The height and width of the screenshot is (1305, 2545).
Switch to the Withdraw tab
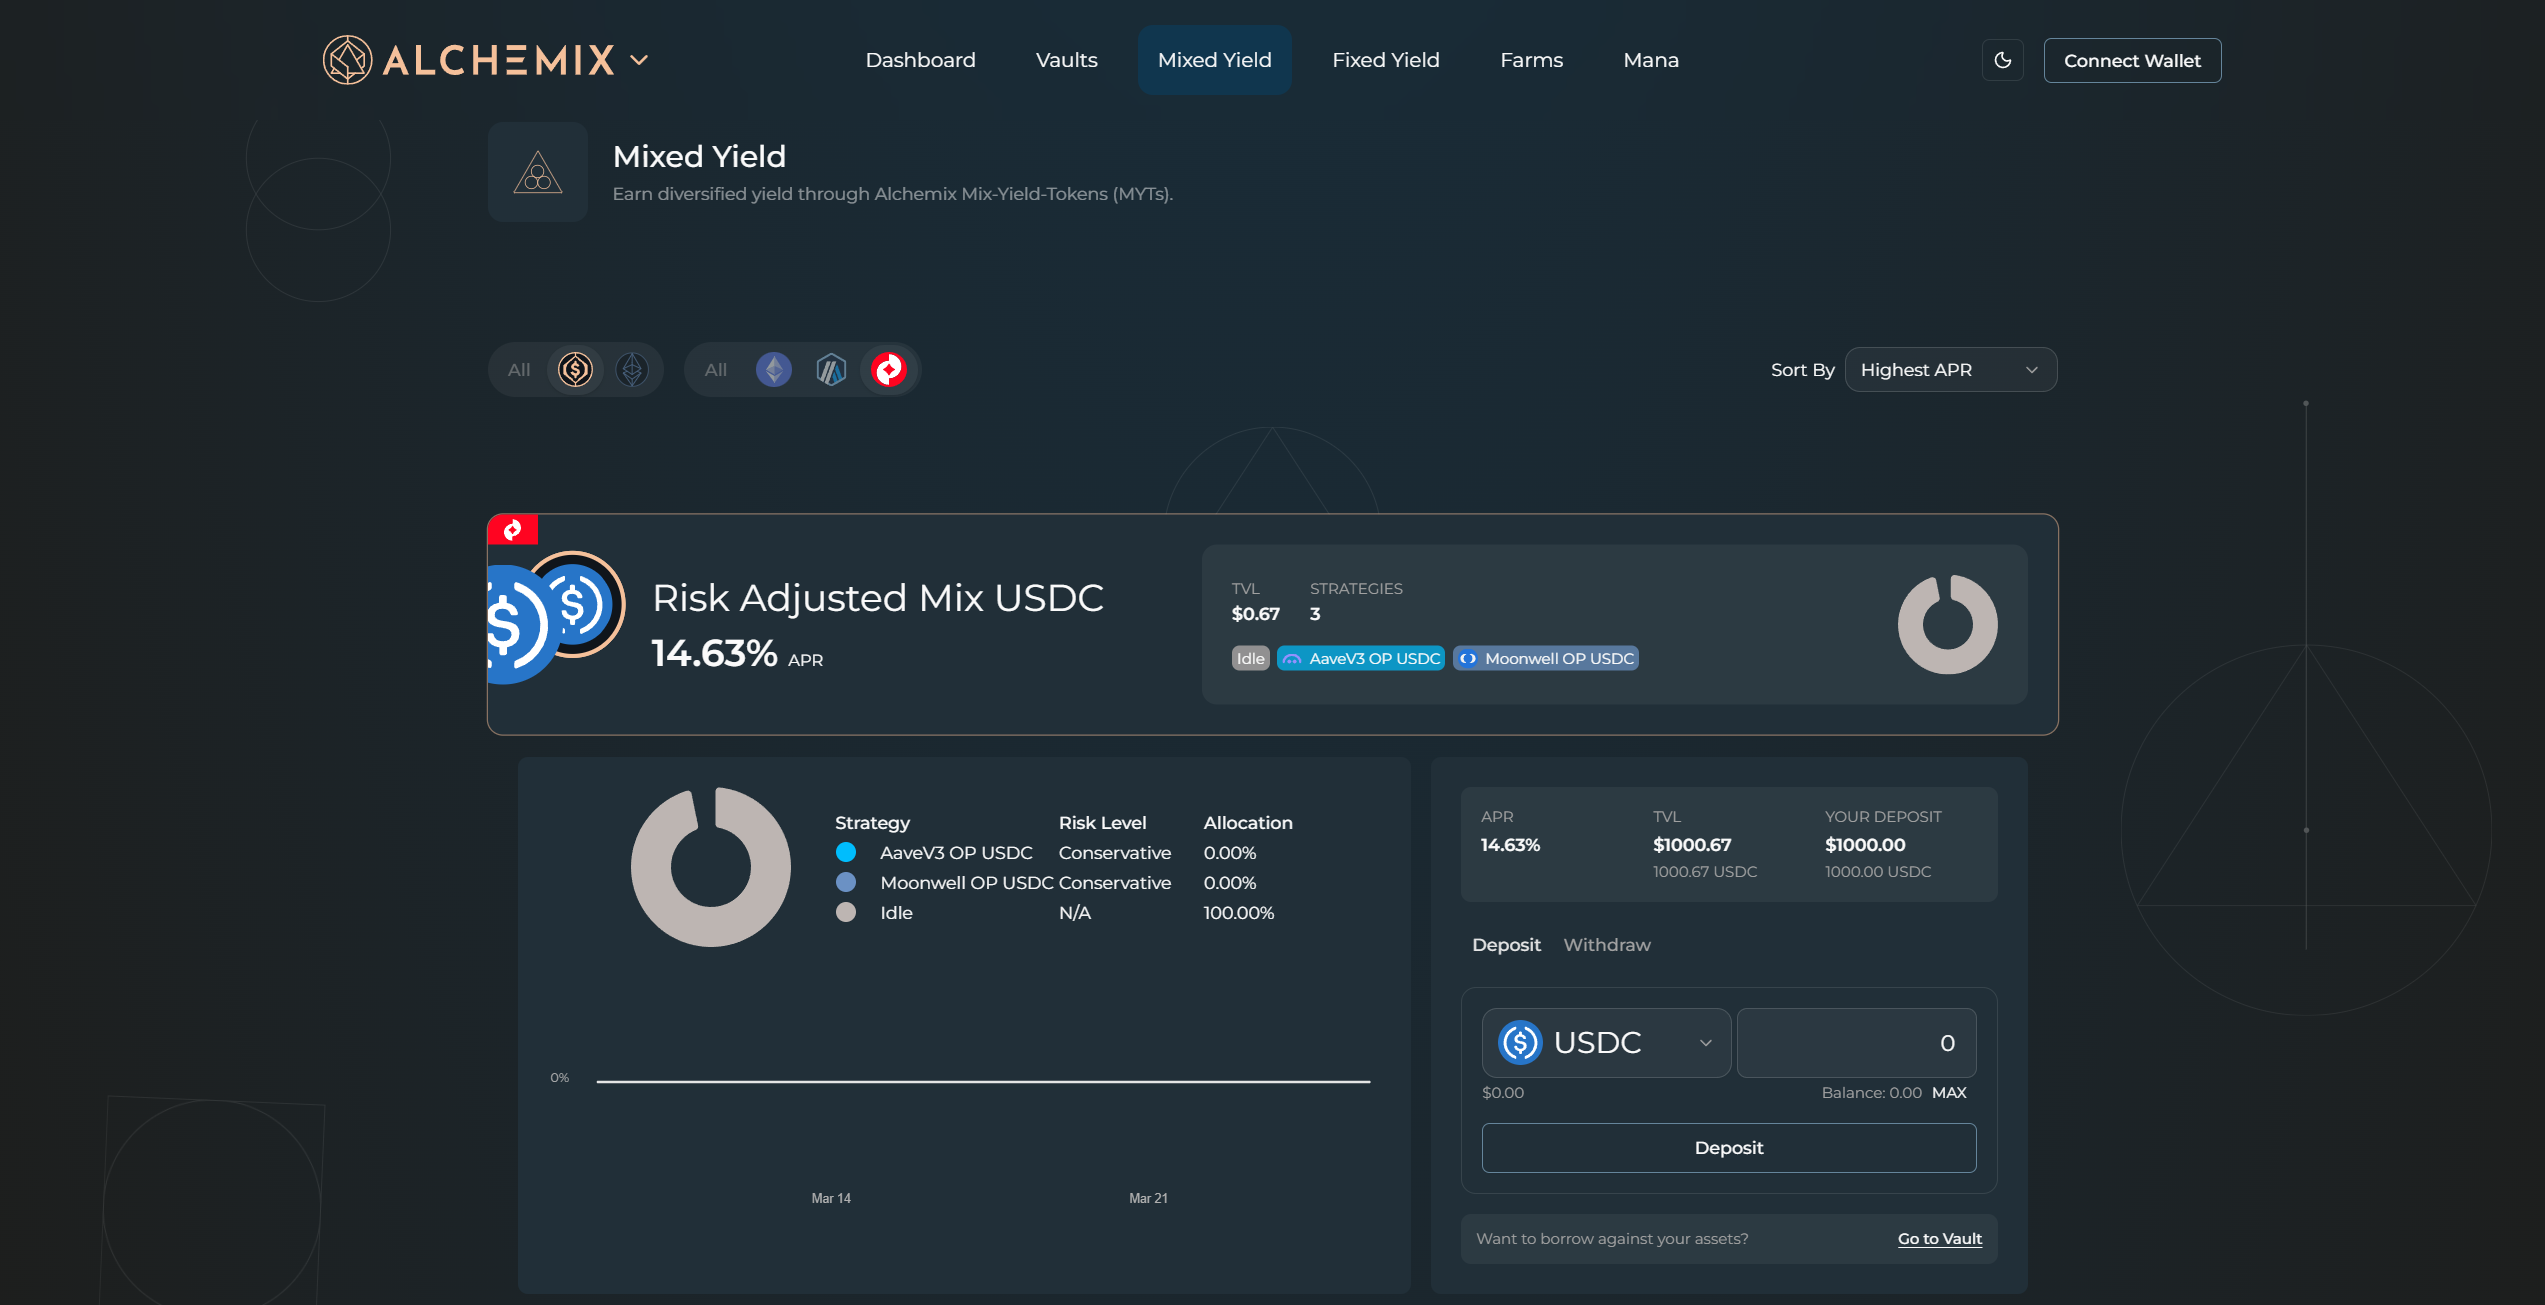click(x=1606, y=945)
